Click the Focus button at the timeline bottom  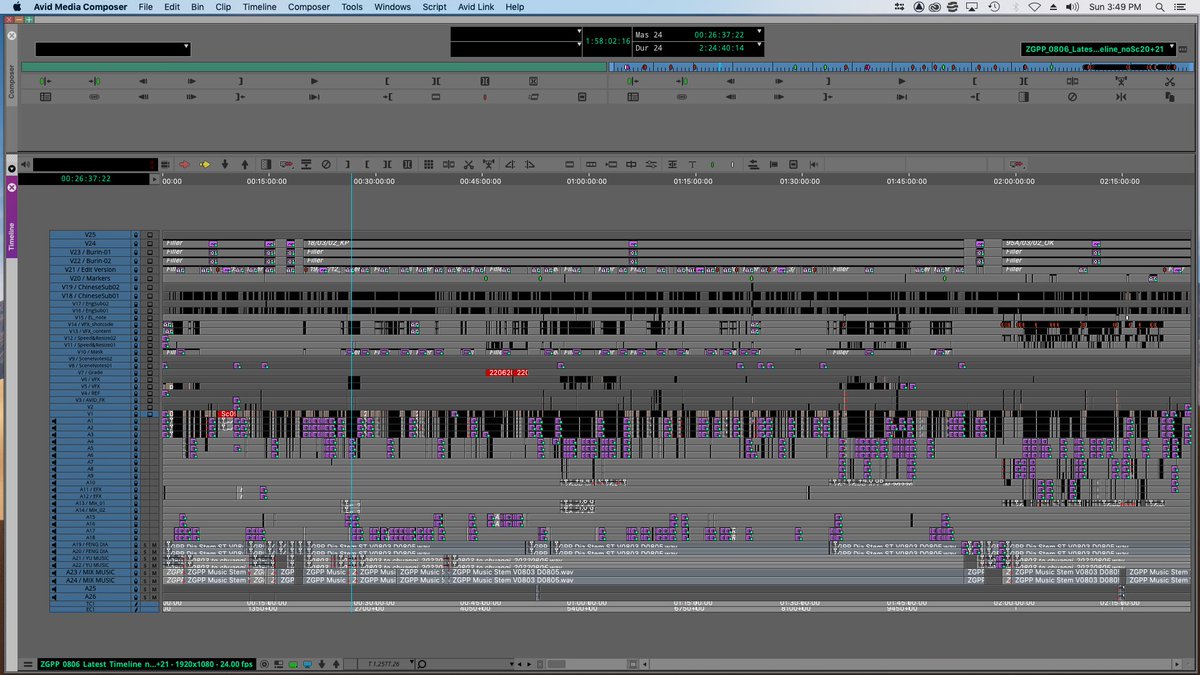click(264, 664)
